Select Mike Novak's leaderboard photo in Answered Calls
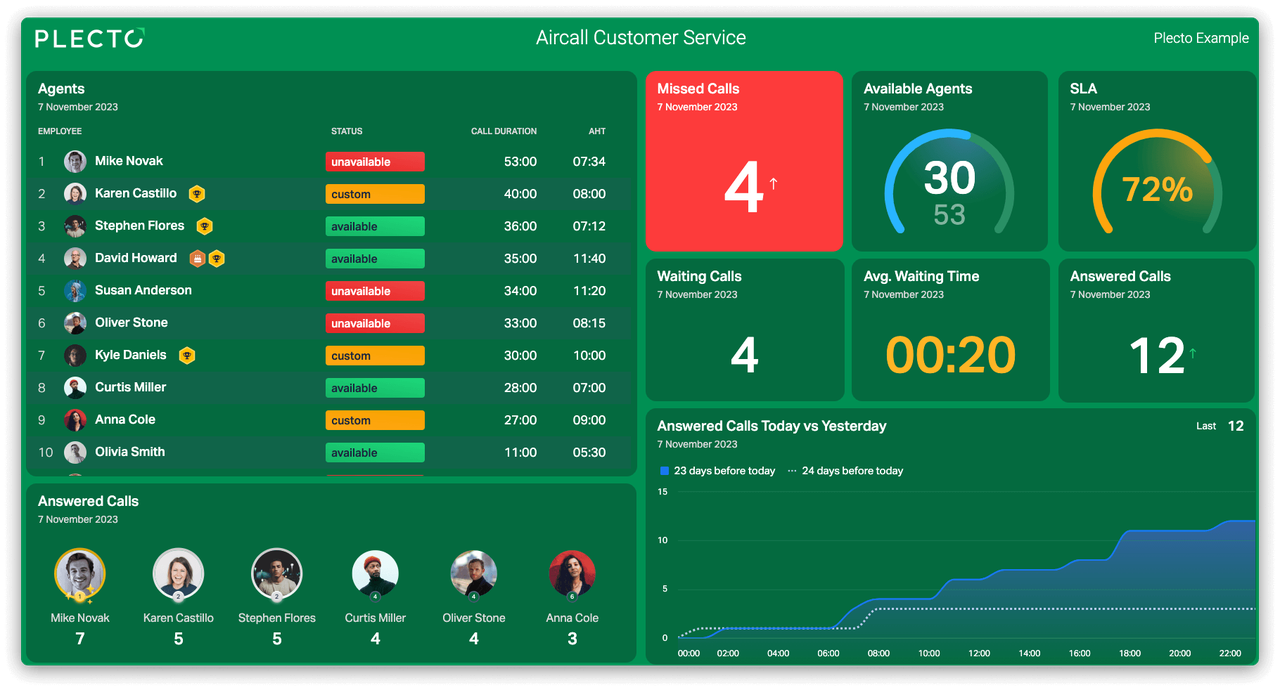Image resolution: width=1280 pixels, height=690 pixels. click(80, 575)
